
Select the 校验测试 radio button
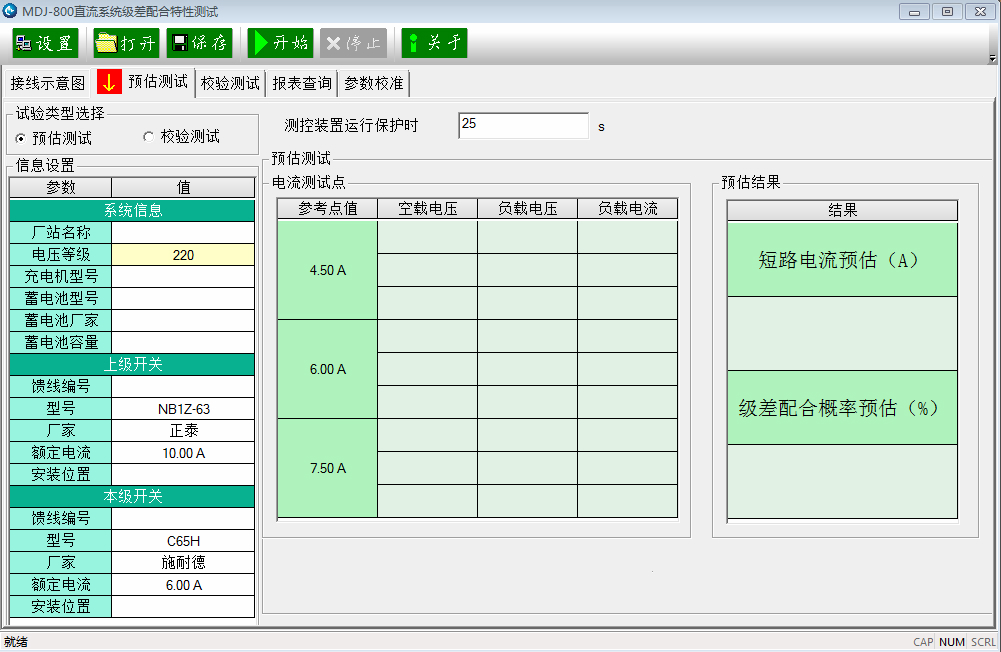149,137
